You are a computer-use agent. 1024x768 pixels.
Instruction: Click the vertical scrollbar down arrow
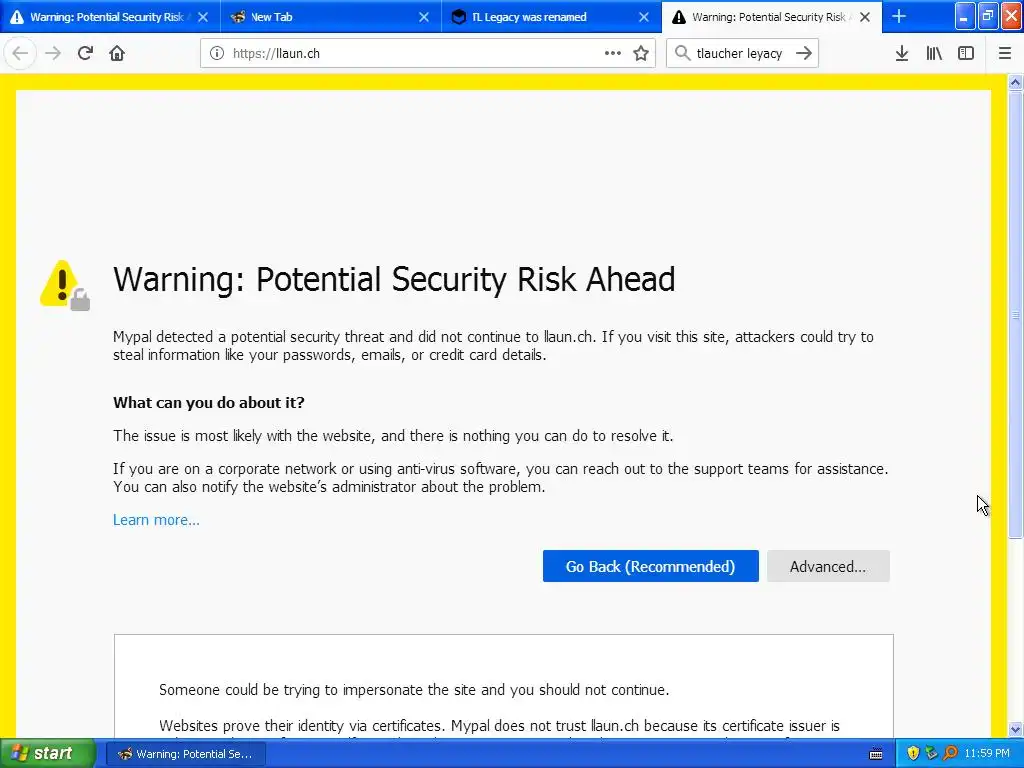coord(1015,729)
